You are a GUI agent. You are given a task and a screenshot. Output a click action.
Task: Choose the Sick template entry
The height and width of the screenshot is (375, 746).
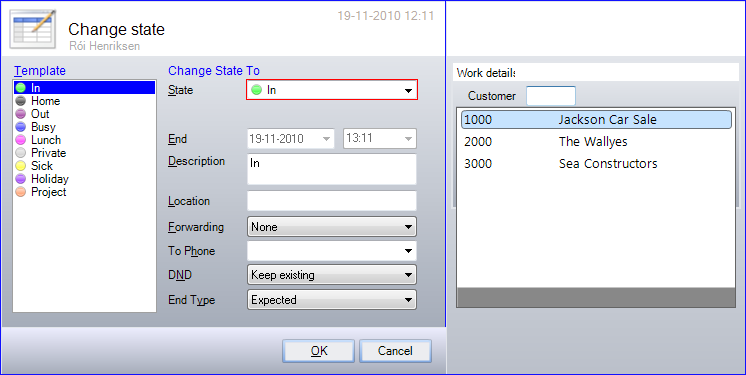coord(85,166)
